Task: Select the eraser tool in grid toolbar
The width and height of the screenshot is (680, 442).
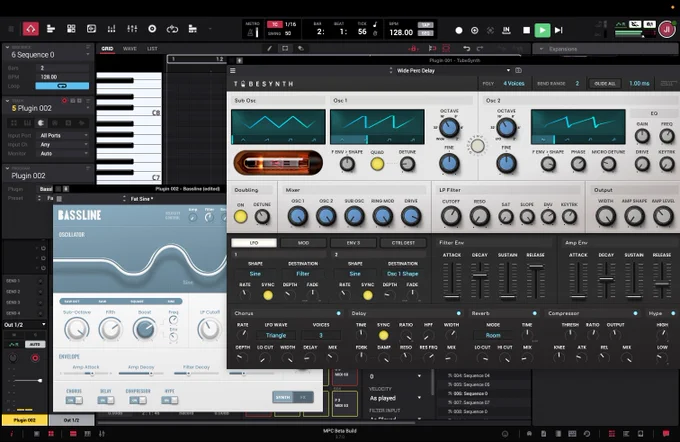Action: coord(301,49)
